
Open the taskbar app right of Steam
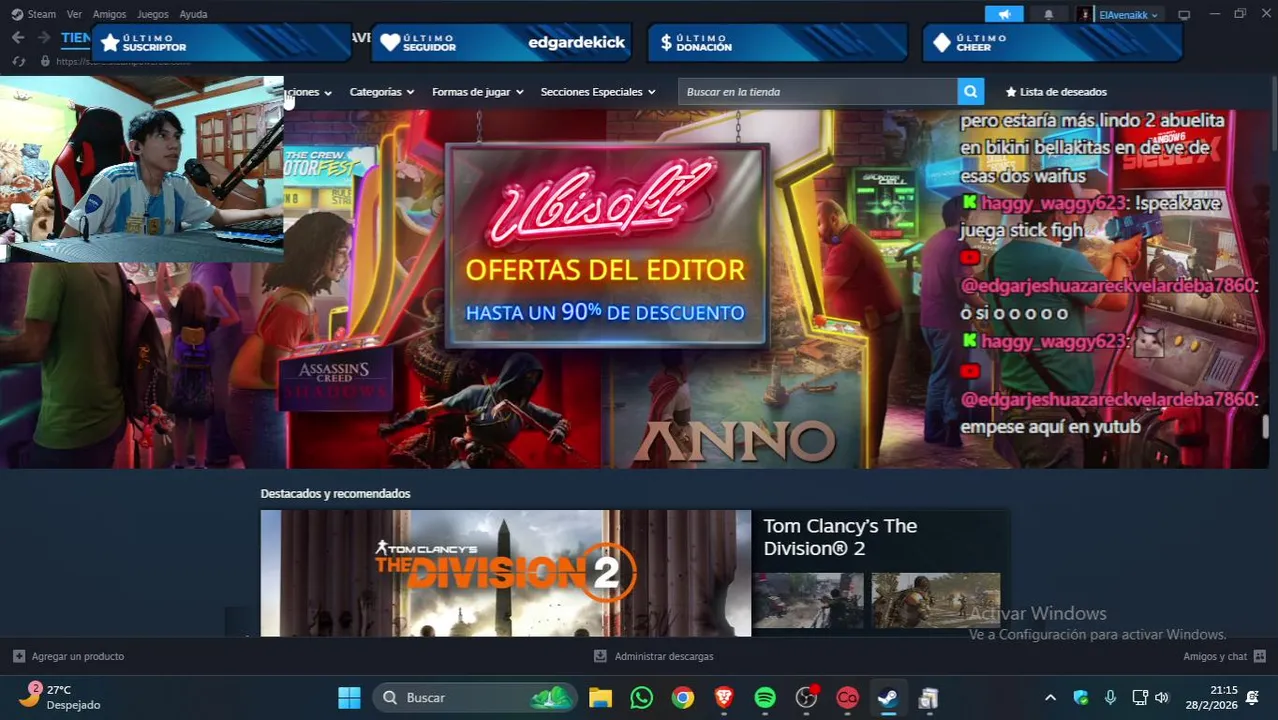click(928, 698)
